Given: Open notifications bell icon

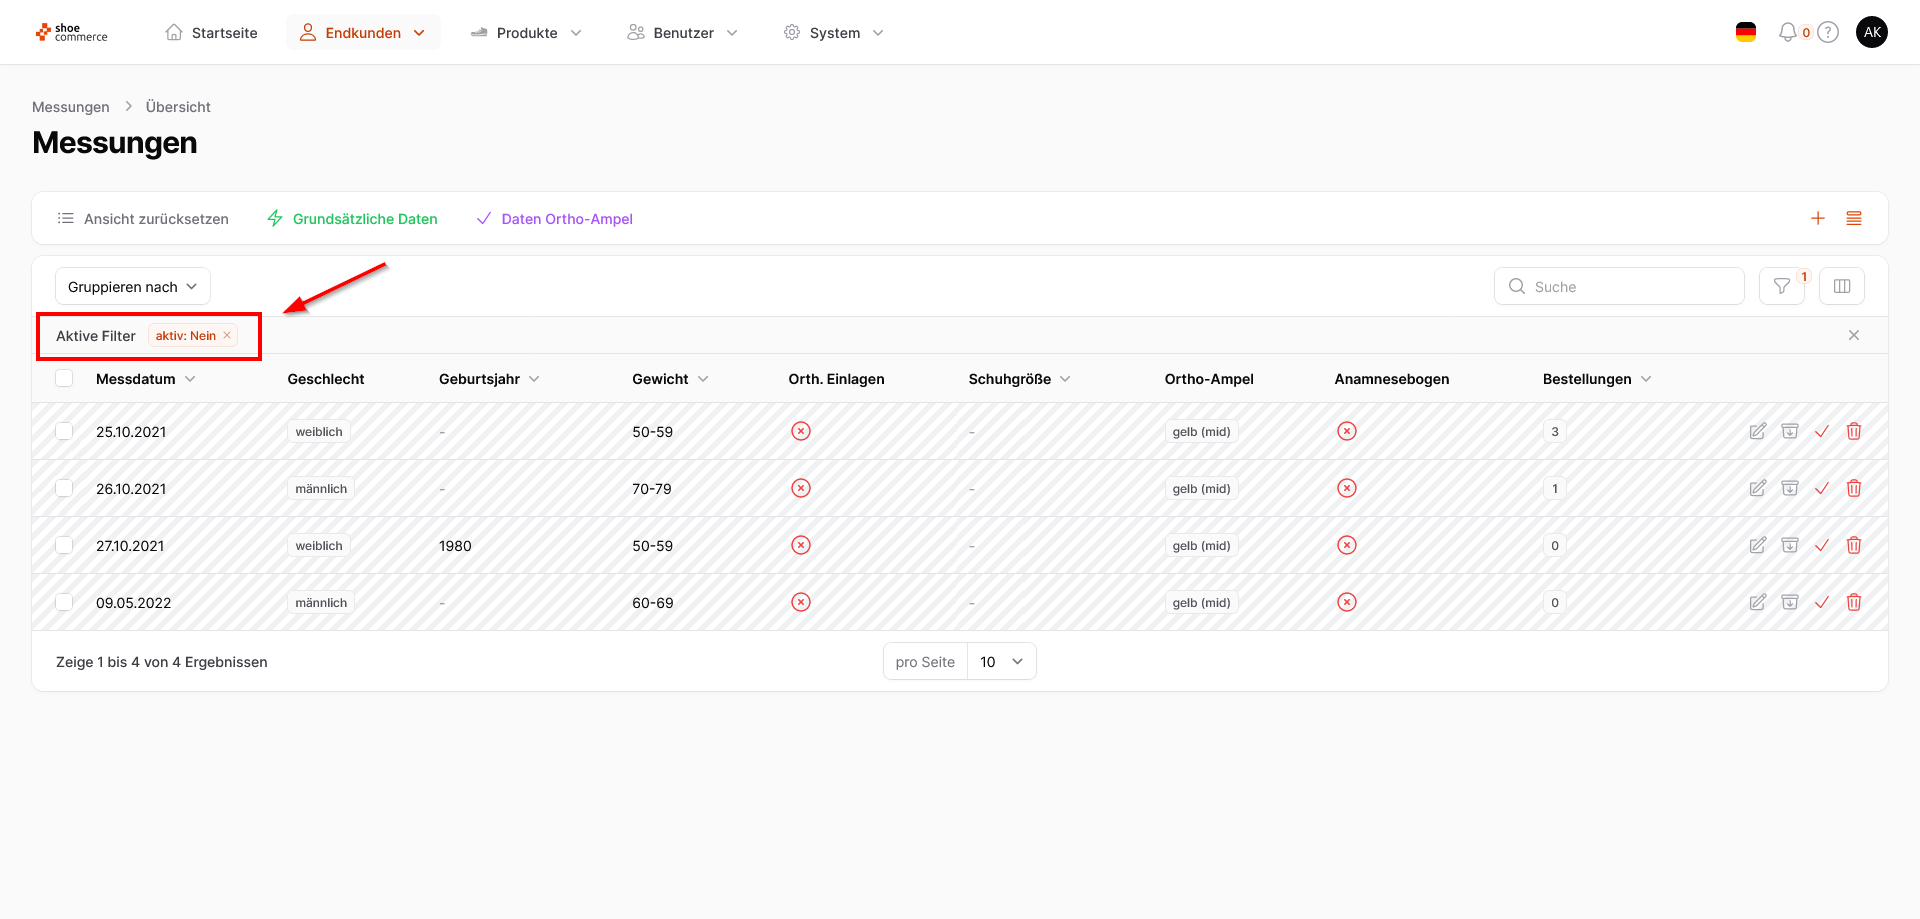Looking at the screenshot, I should click(1787, 33).
